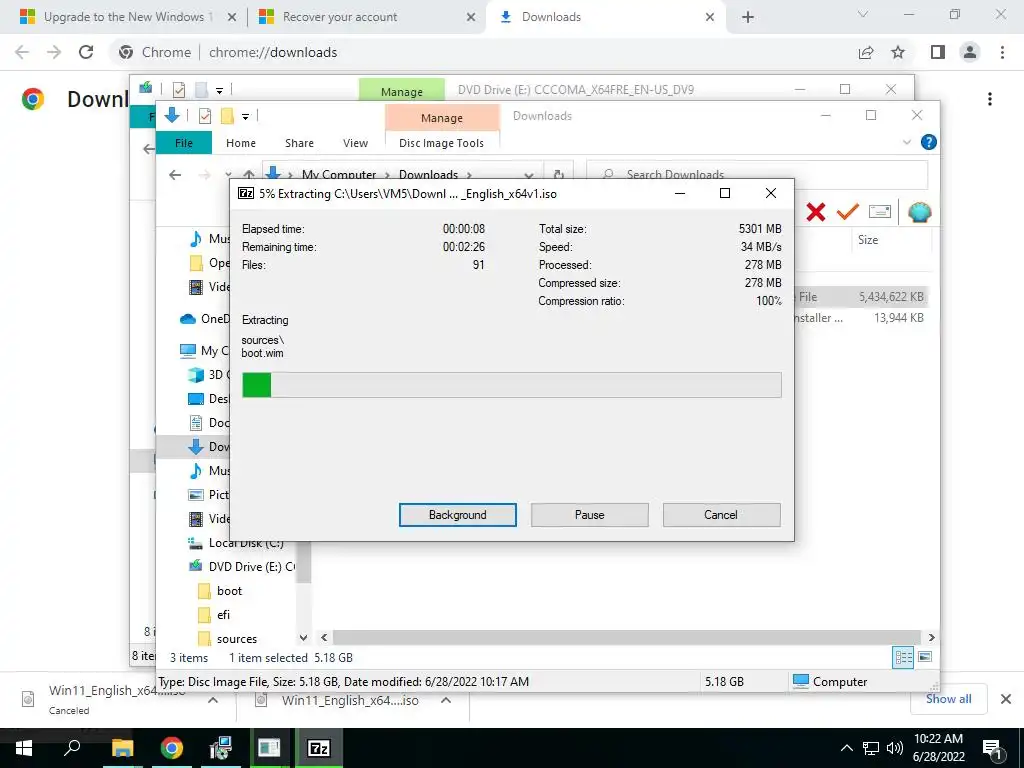This screenshot has width=1024, height=768.
Task: Open volume control in system tray
Action: point(895,748)
